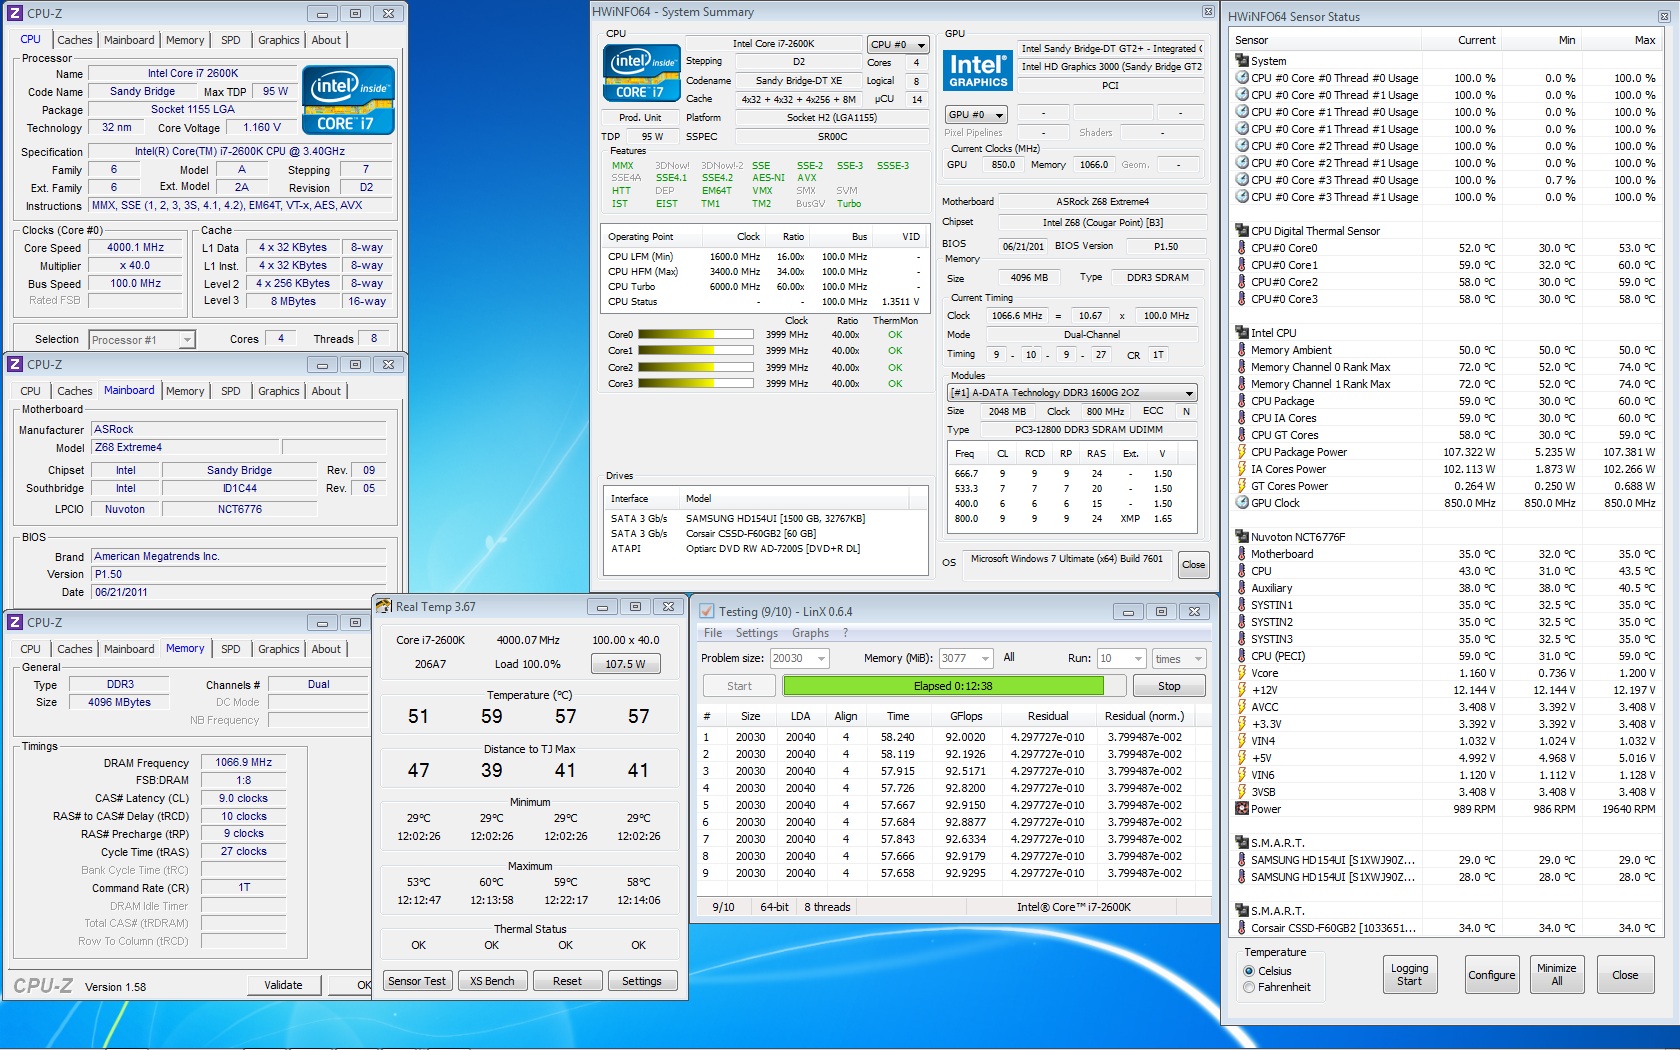Click the Sensor Test button in Real Temp

tap(417, 981)
